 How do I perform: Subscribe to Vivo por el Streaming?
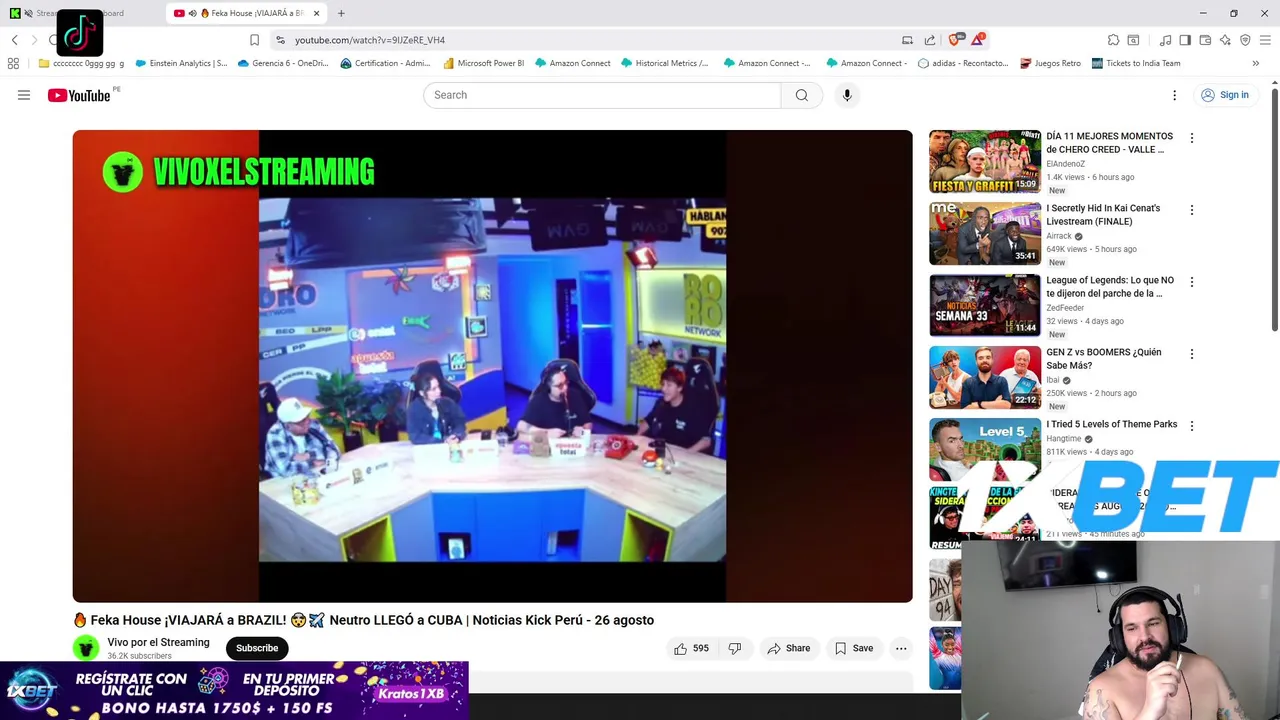click(257, 648)
